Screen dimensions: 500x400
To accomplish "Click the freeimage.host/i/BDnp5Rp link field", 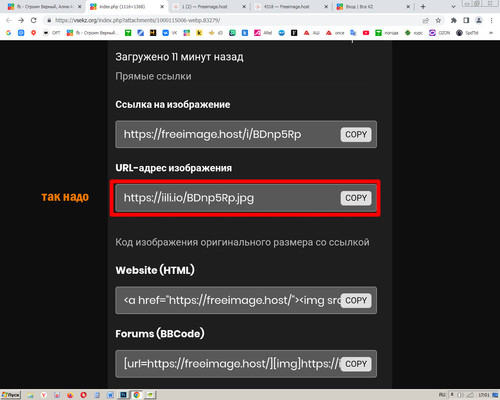I will pyautogui.click(x=246, y=134).
